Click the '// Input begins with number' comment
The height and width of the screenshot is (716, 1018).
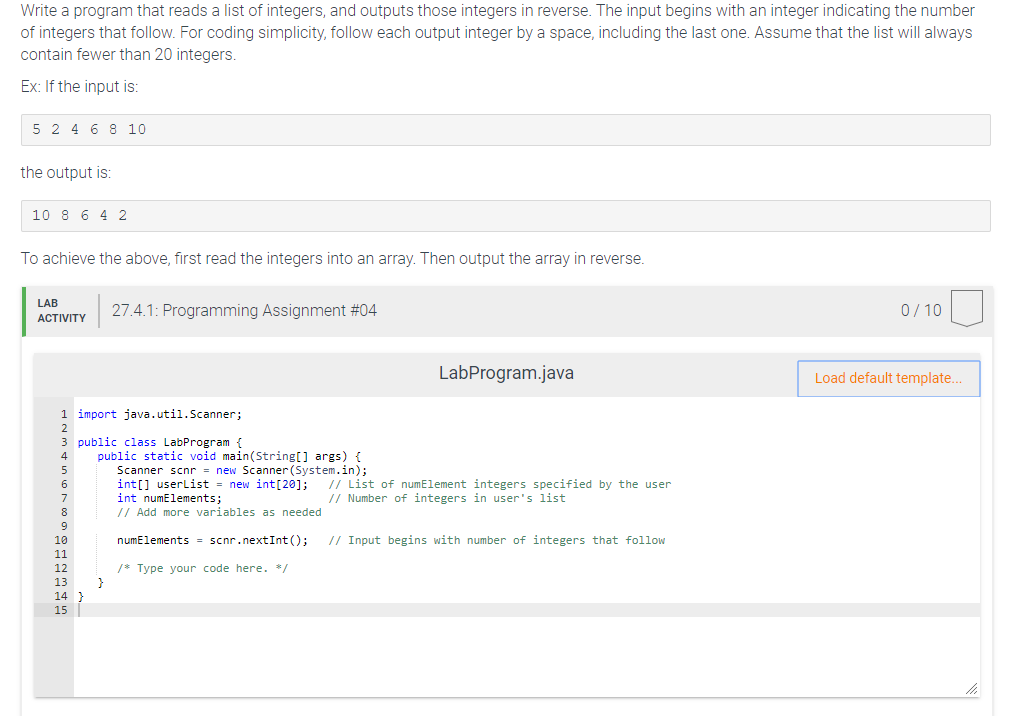pyautogui.click(x=497, y=540)
